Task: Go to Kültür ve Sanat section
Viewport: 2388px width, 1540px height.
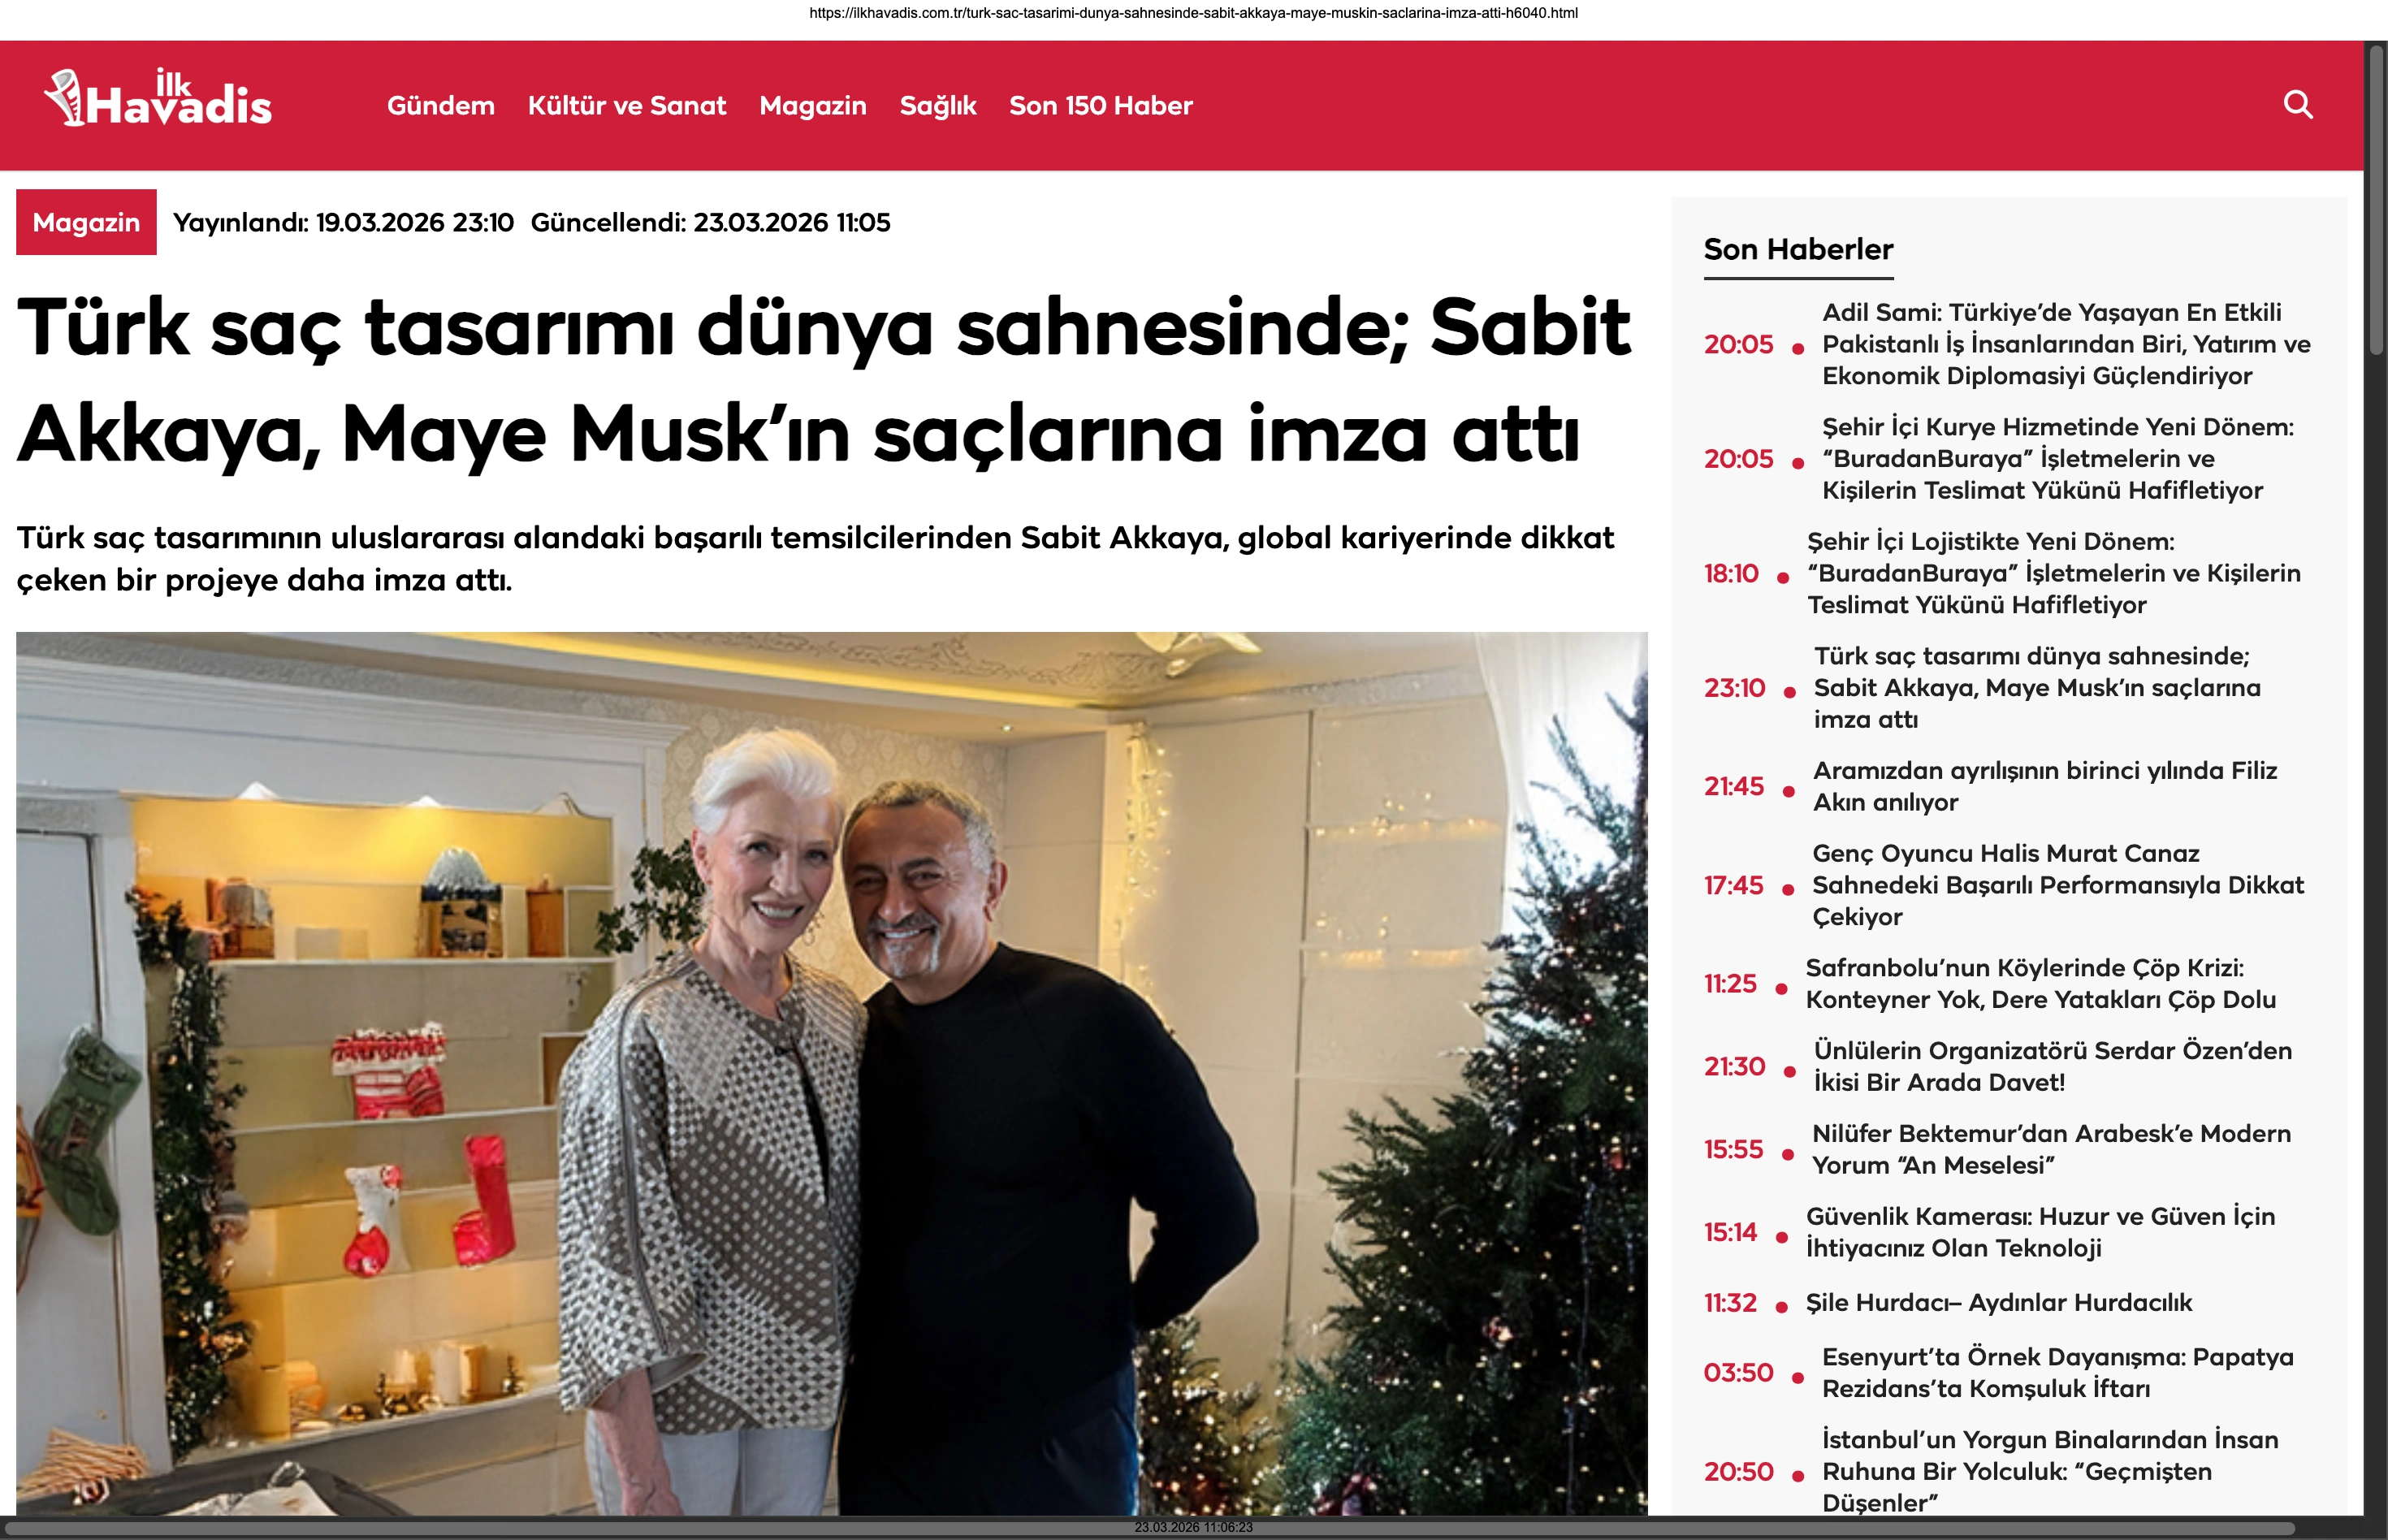Action: coord(627,105)
